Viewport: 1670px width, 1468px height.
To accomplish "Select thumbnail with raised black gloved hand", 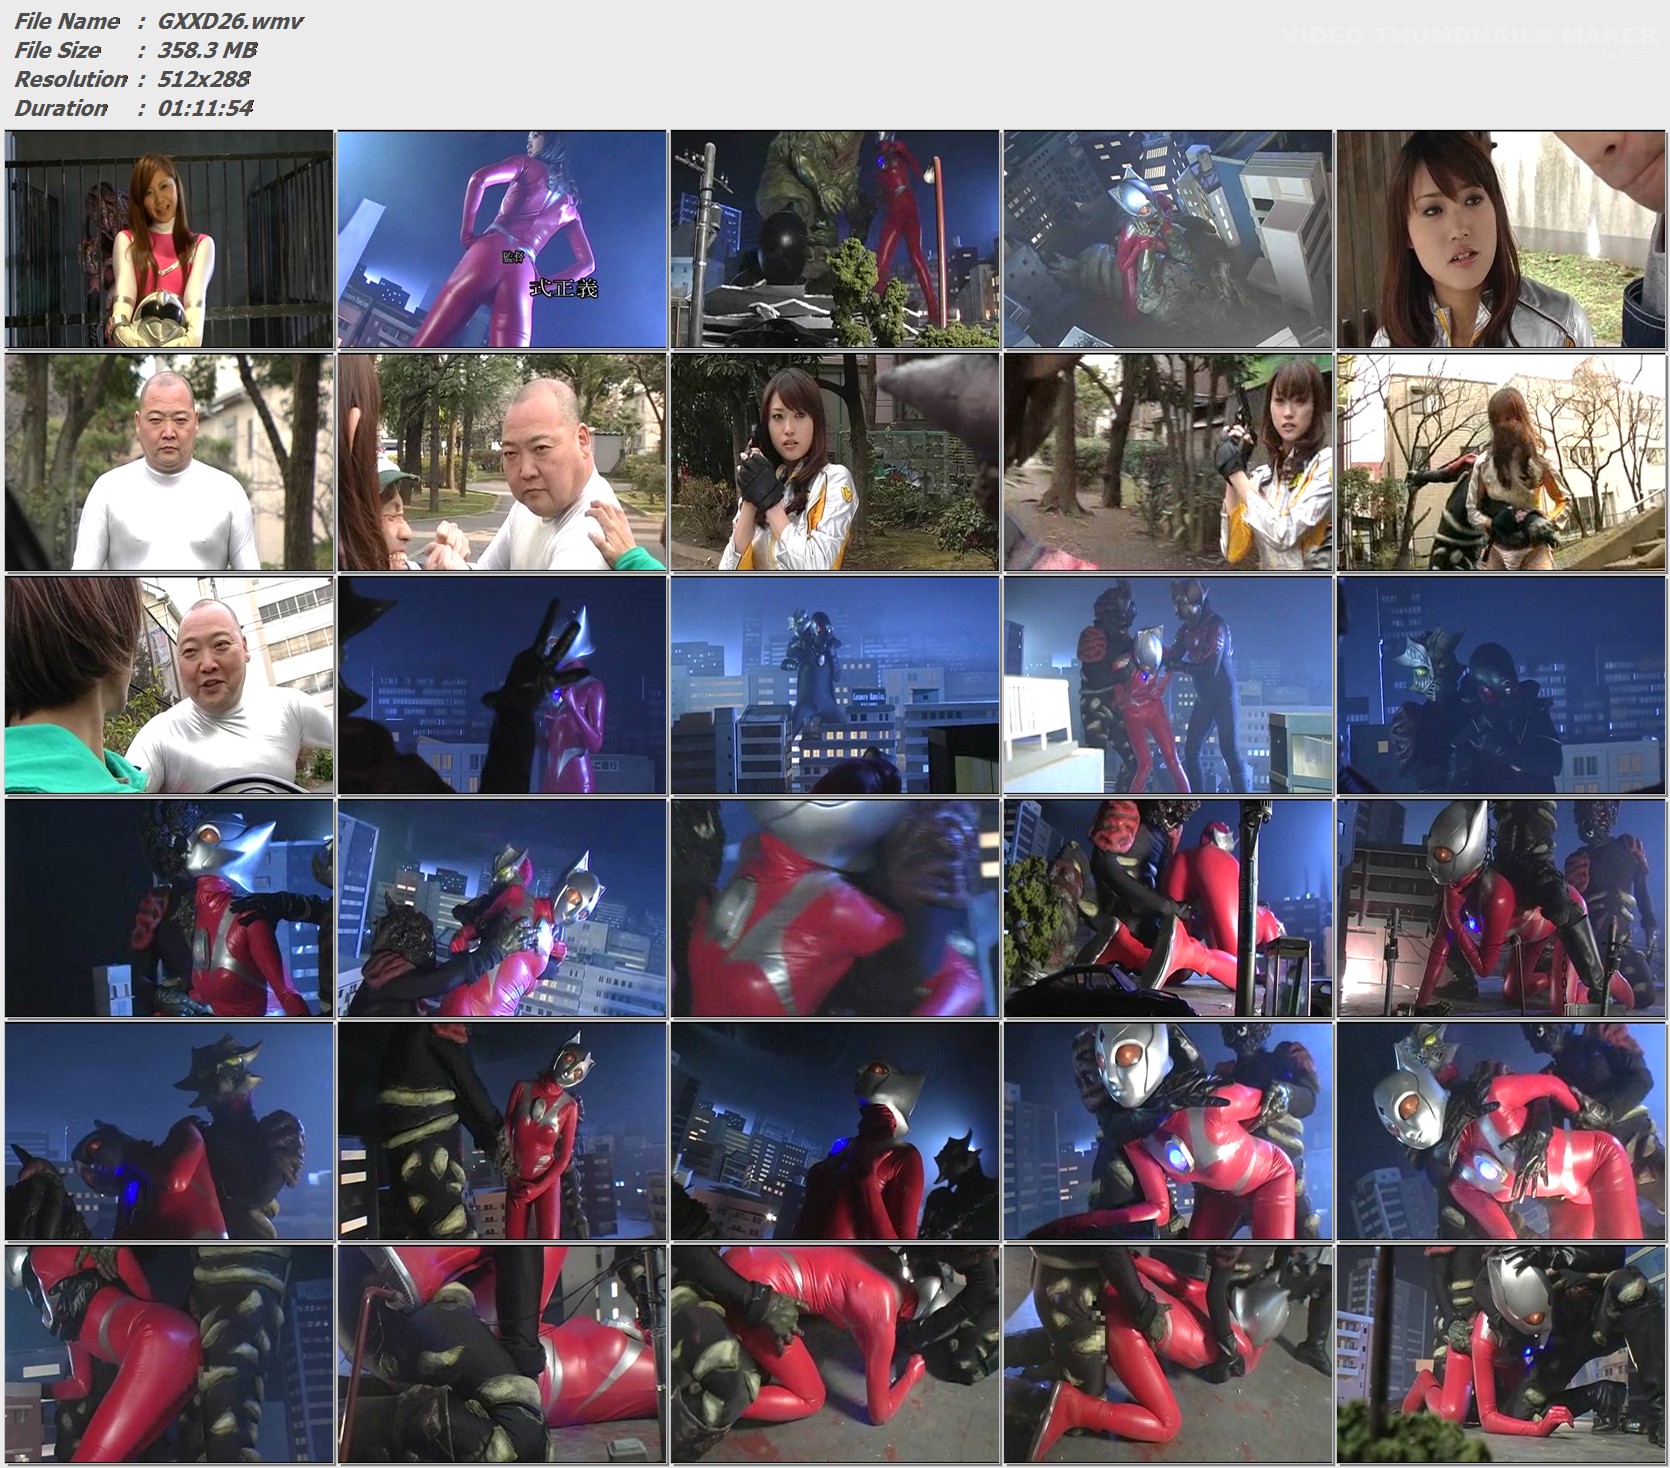I will (502, 685).
